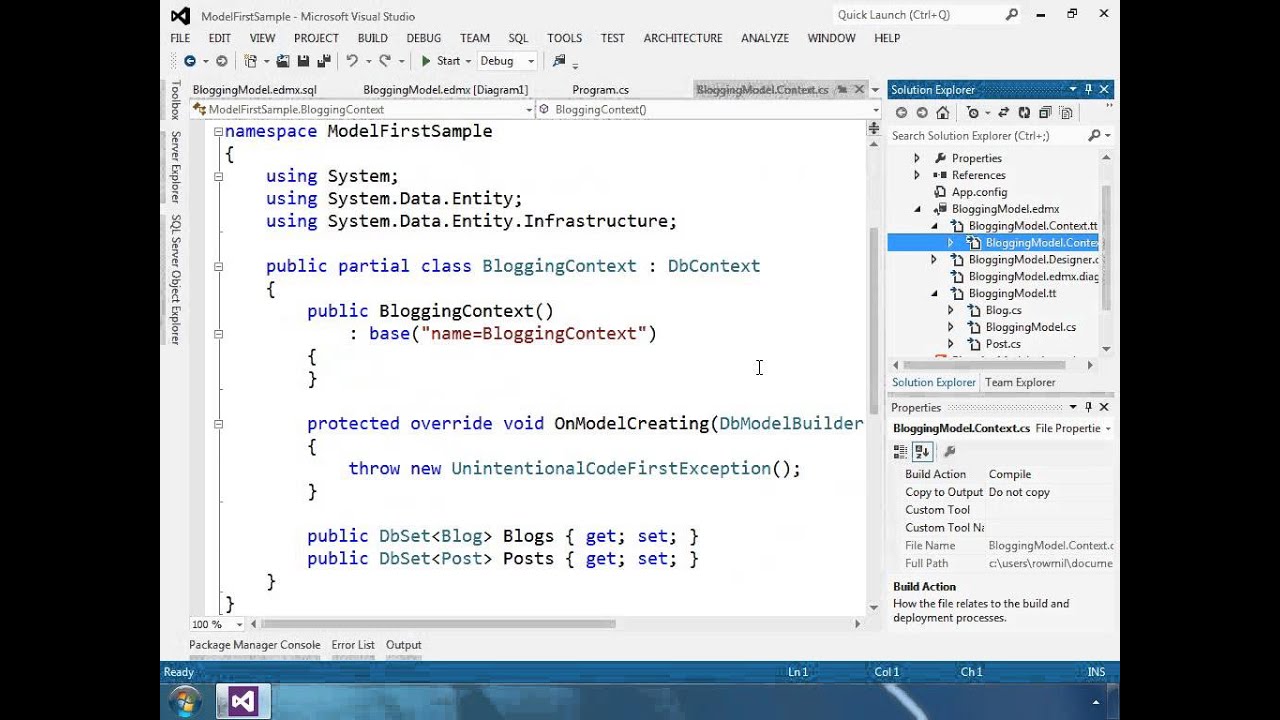Image resolution: width=1280 pixels, height=720 pixels.
Task: Click Sync with Active Document icon
Action: pyautogui.click(x=1003, y=113)
